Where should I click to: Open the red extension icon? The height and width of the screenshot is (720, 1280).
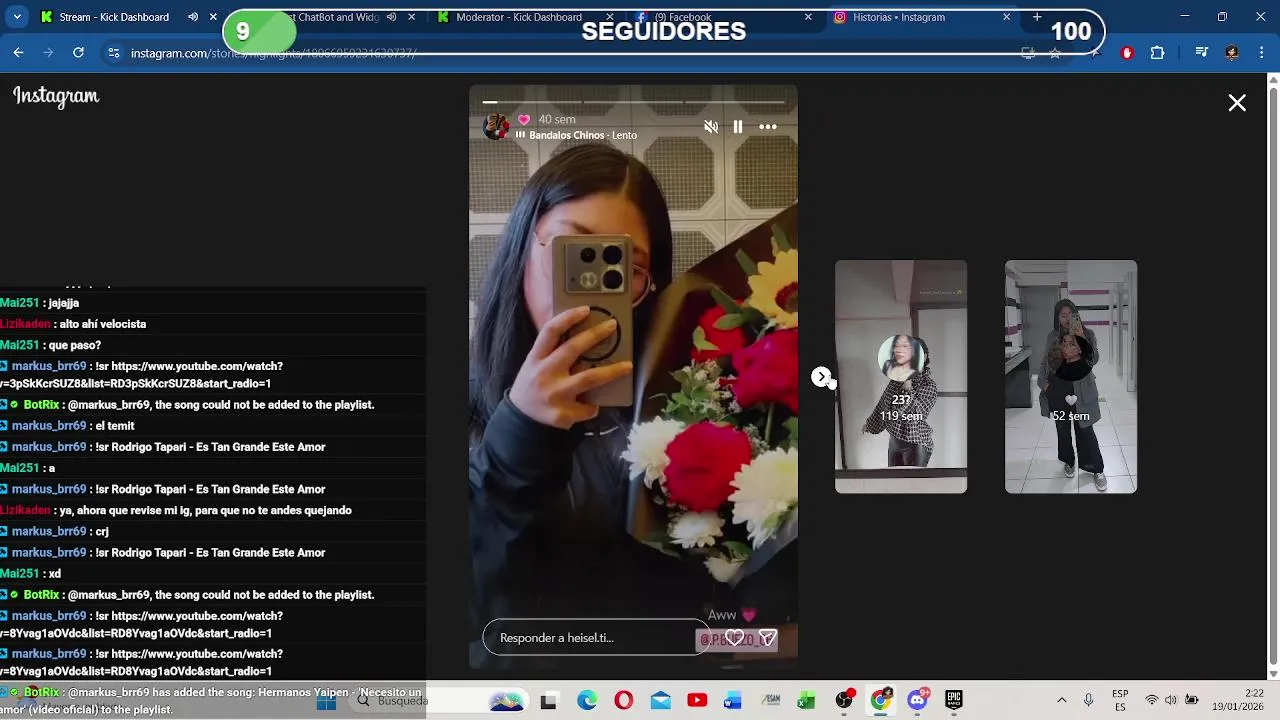[1127, 53]
